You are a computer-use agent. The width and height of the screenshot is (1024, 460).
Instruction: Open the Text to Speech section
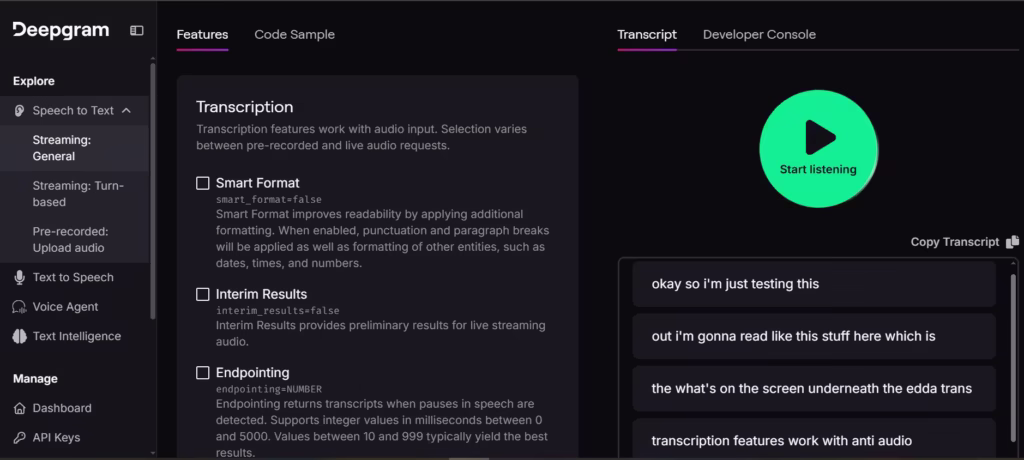pyautogui.click(x=74, y=277)
